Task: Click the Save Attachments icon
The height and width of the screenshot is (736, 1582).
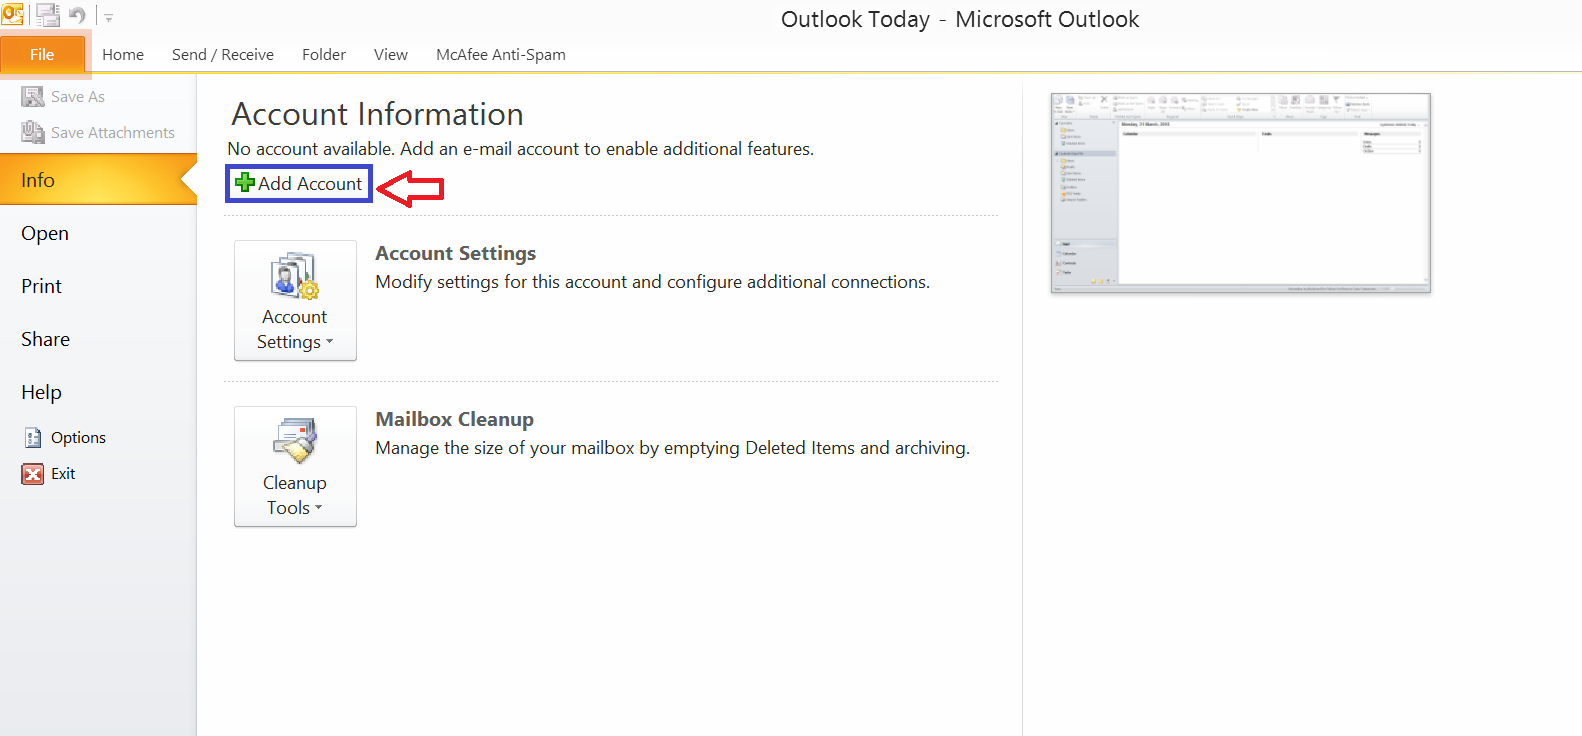Action: 33,132
